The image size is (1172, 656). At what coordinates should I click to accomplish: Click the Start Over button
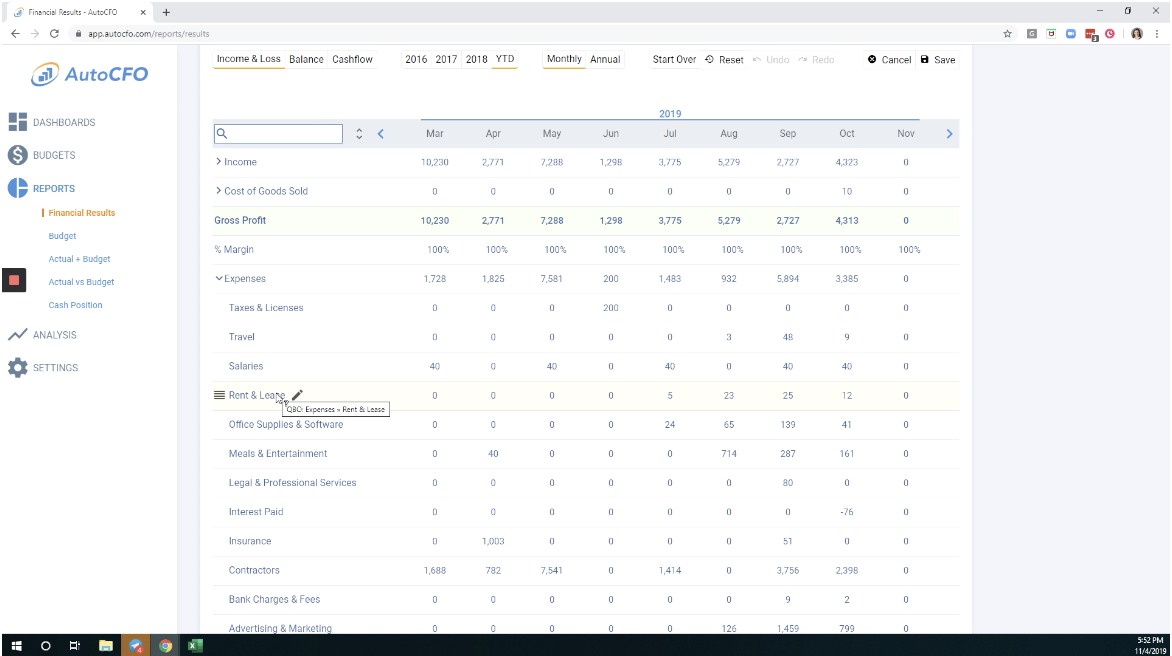click(673, 59)
